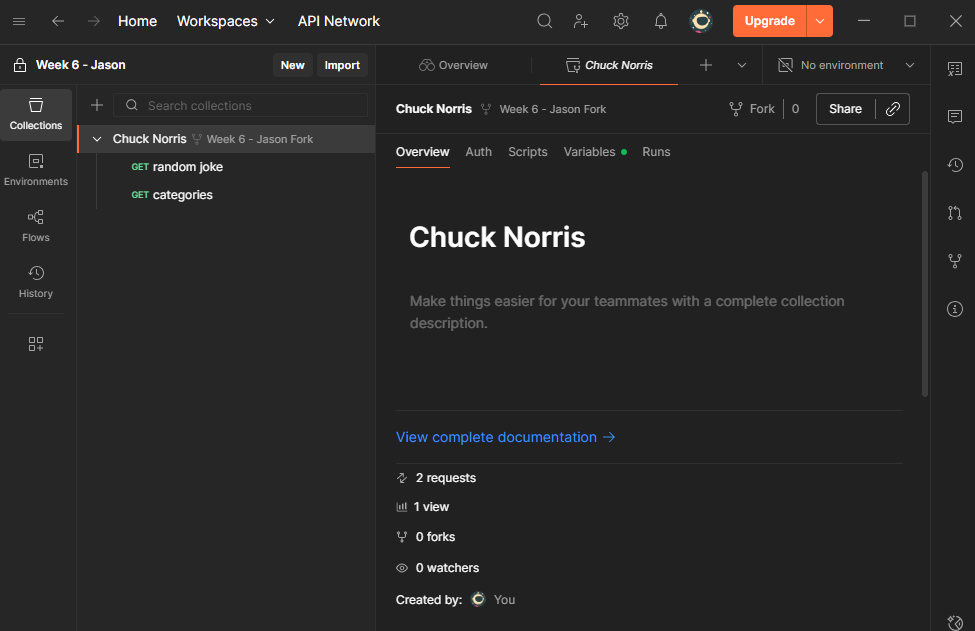Click the 0 watchers stat
975x631 pixels.
tap(438, 568)
